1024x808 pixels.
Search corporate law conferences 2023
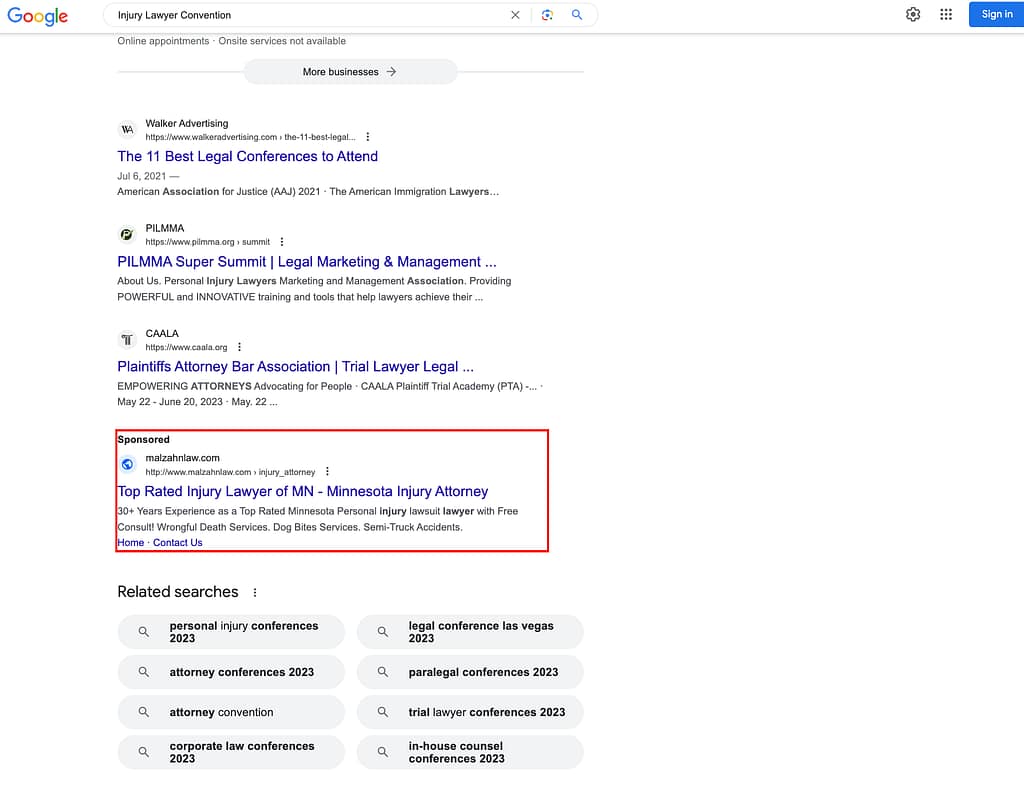pyautogui.click(x=231, y=752)
